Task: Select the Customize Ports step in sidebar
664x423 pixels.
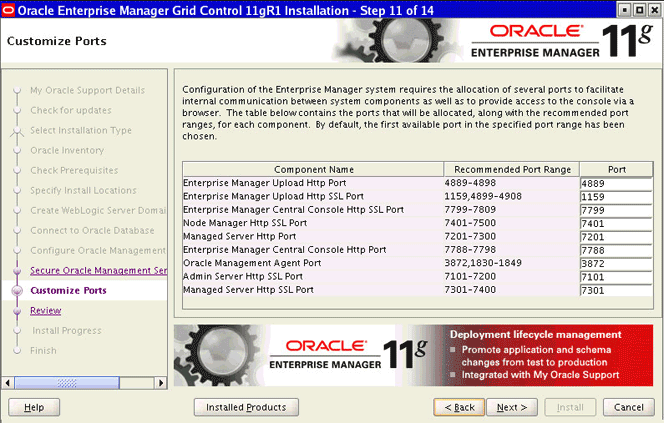Action: pos(69,290)
